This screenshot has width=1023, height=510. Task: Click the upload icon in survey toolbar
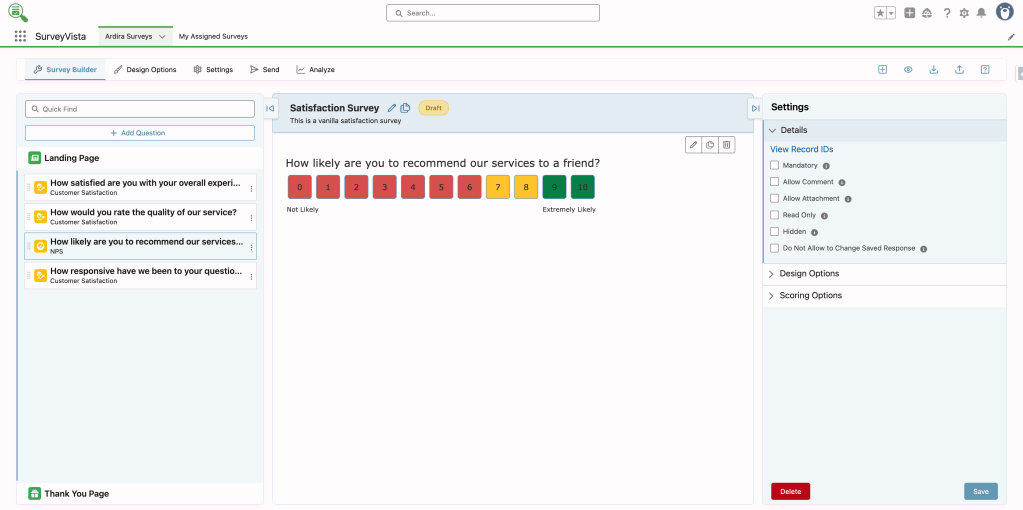[x=960, y=70]
